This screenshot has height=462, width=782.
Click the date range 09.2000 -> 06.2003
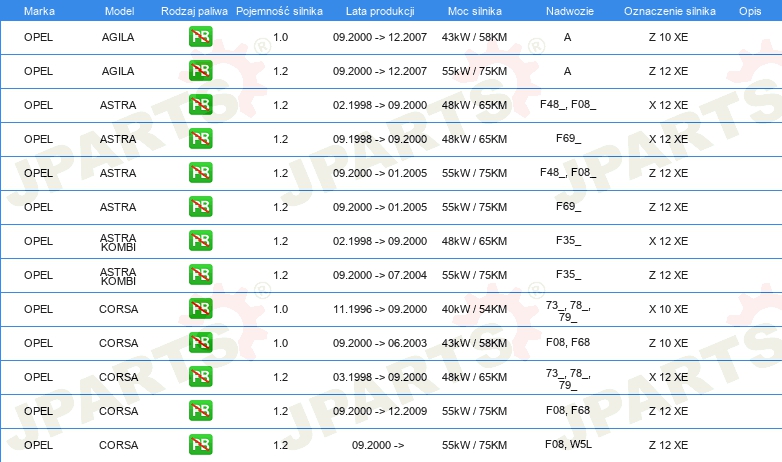(380, 343)
